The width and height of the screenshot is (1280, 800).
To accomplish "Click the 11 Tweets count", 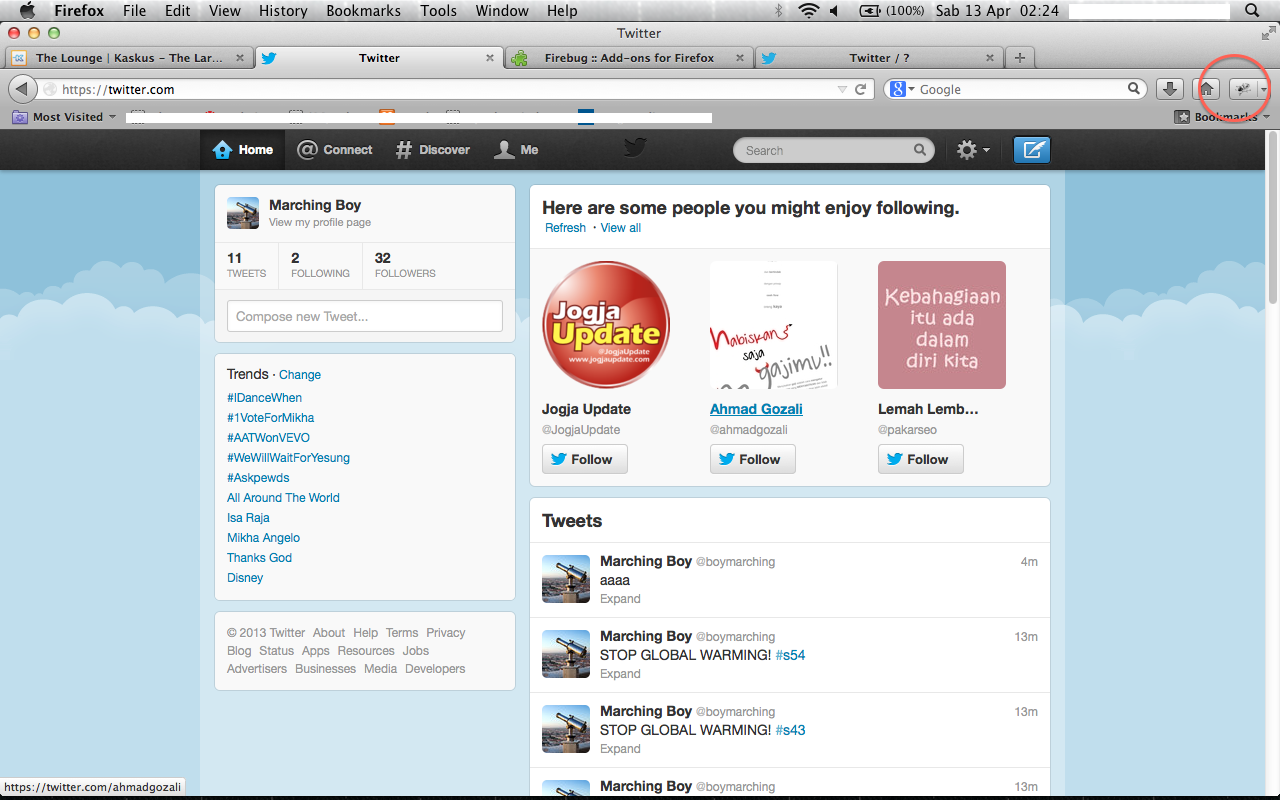I will (246, 265).
